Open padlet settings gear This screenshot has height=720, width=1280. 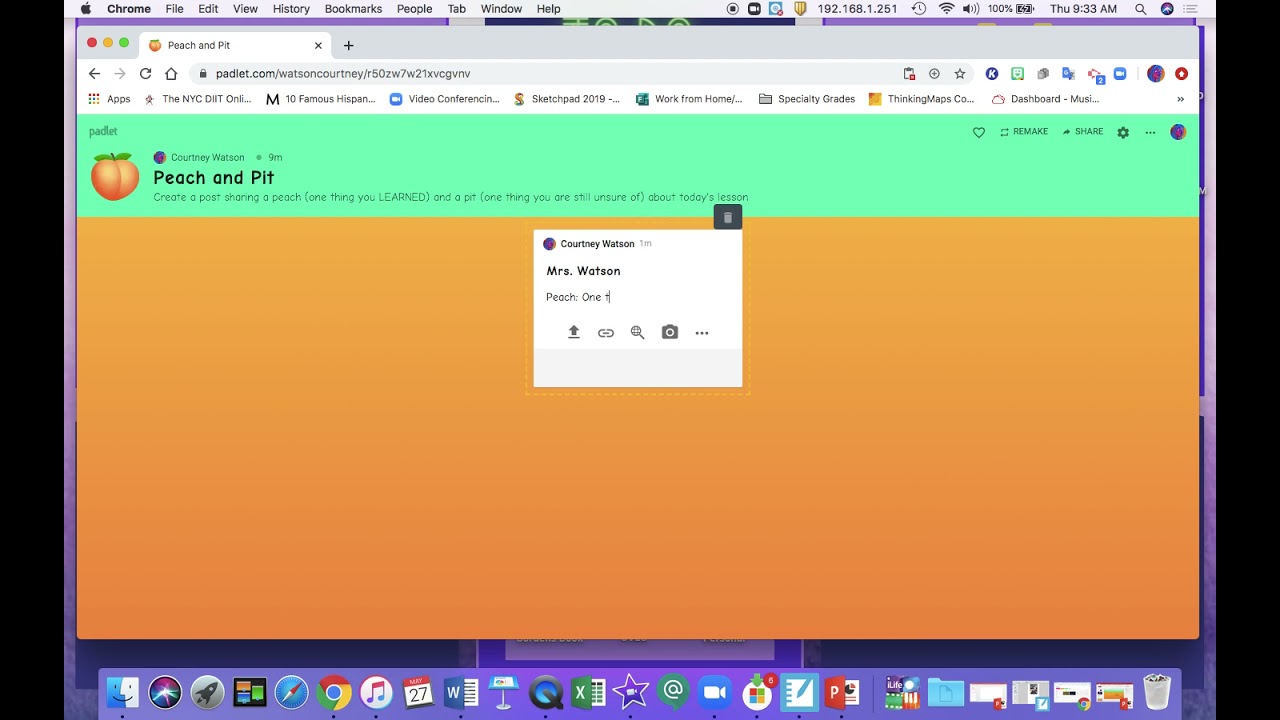pos(1123,132)
